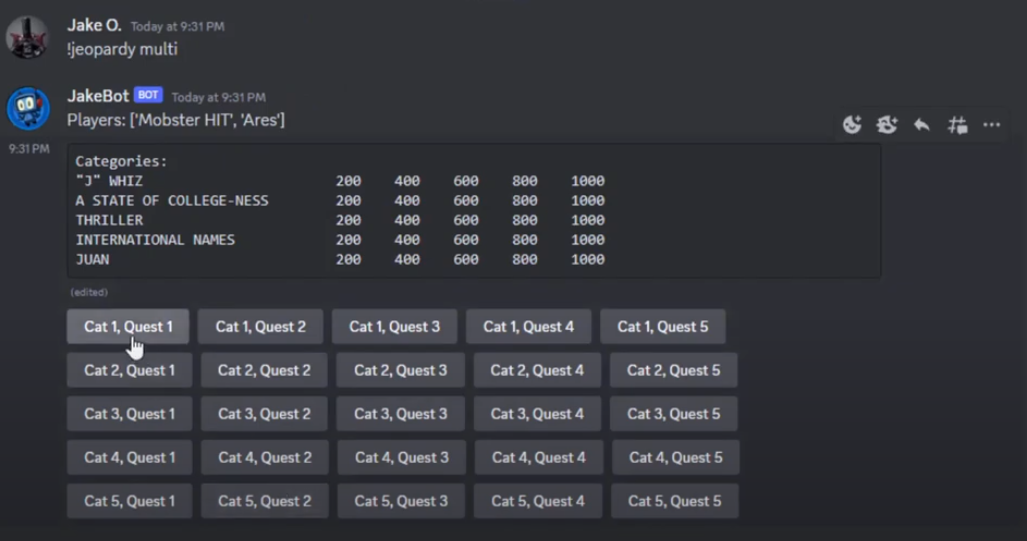
Task: Click the Cat 3, Quest 4 button
Action: coord(537,414)
